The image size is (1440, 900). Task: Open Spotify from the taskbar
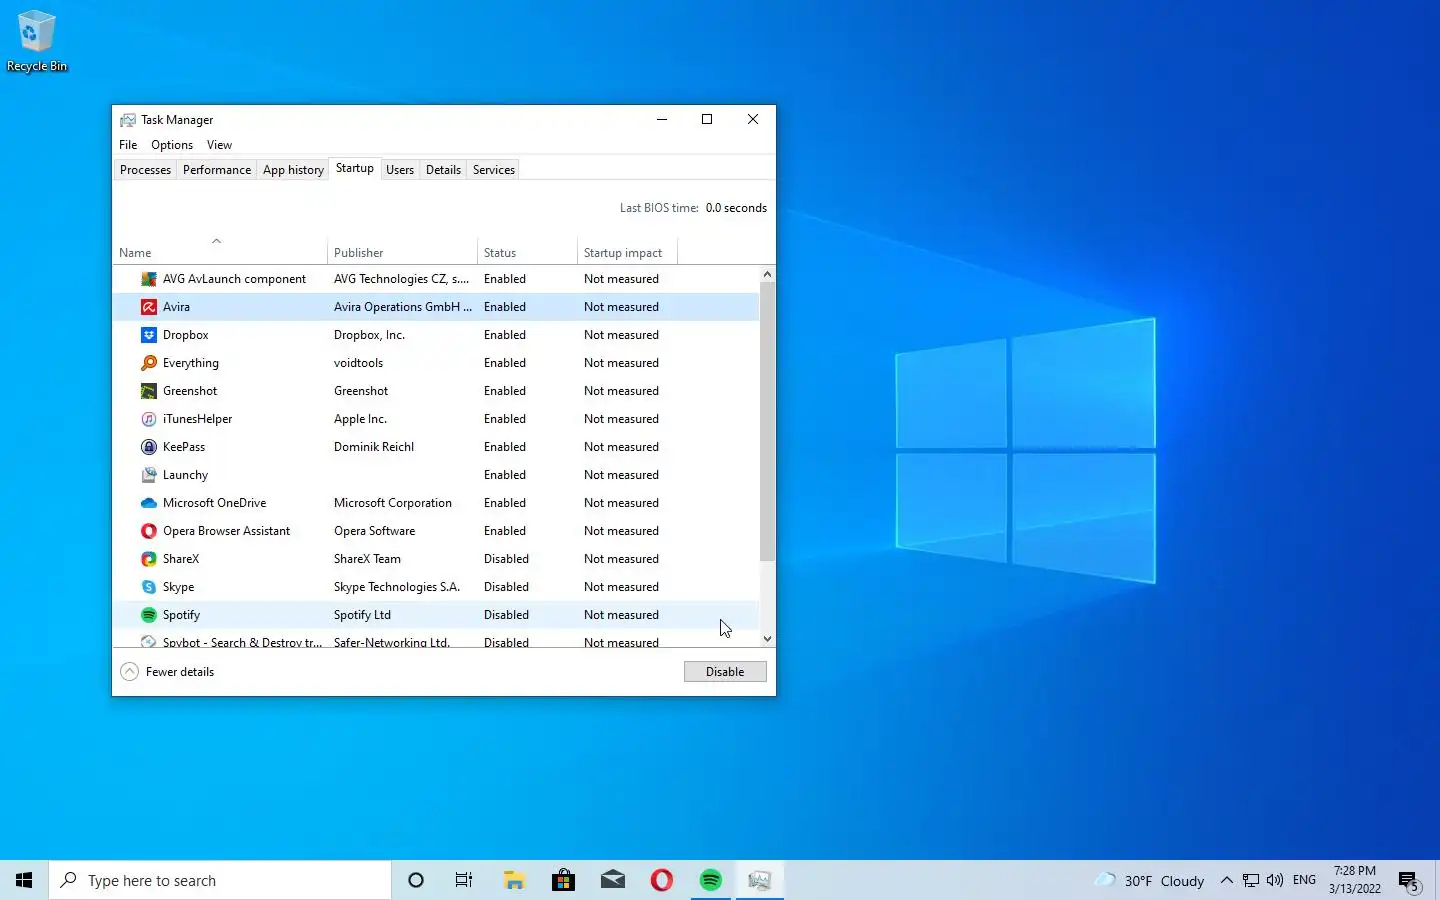click(x=711, y=880)
